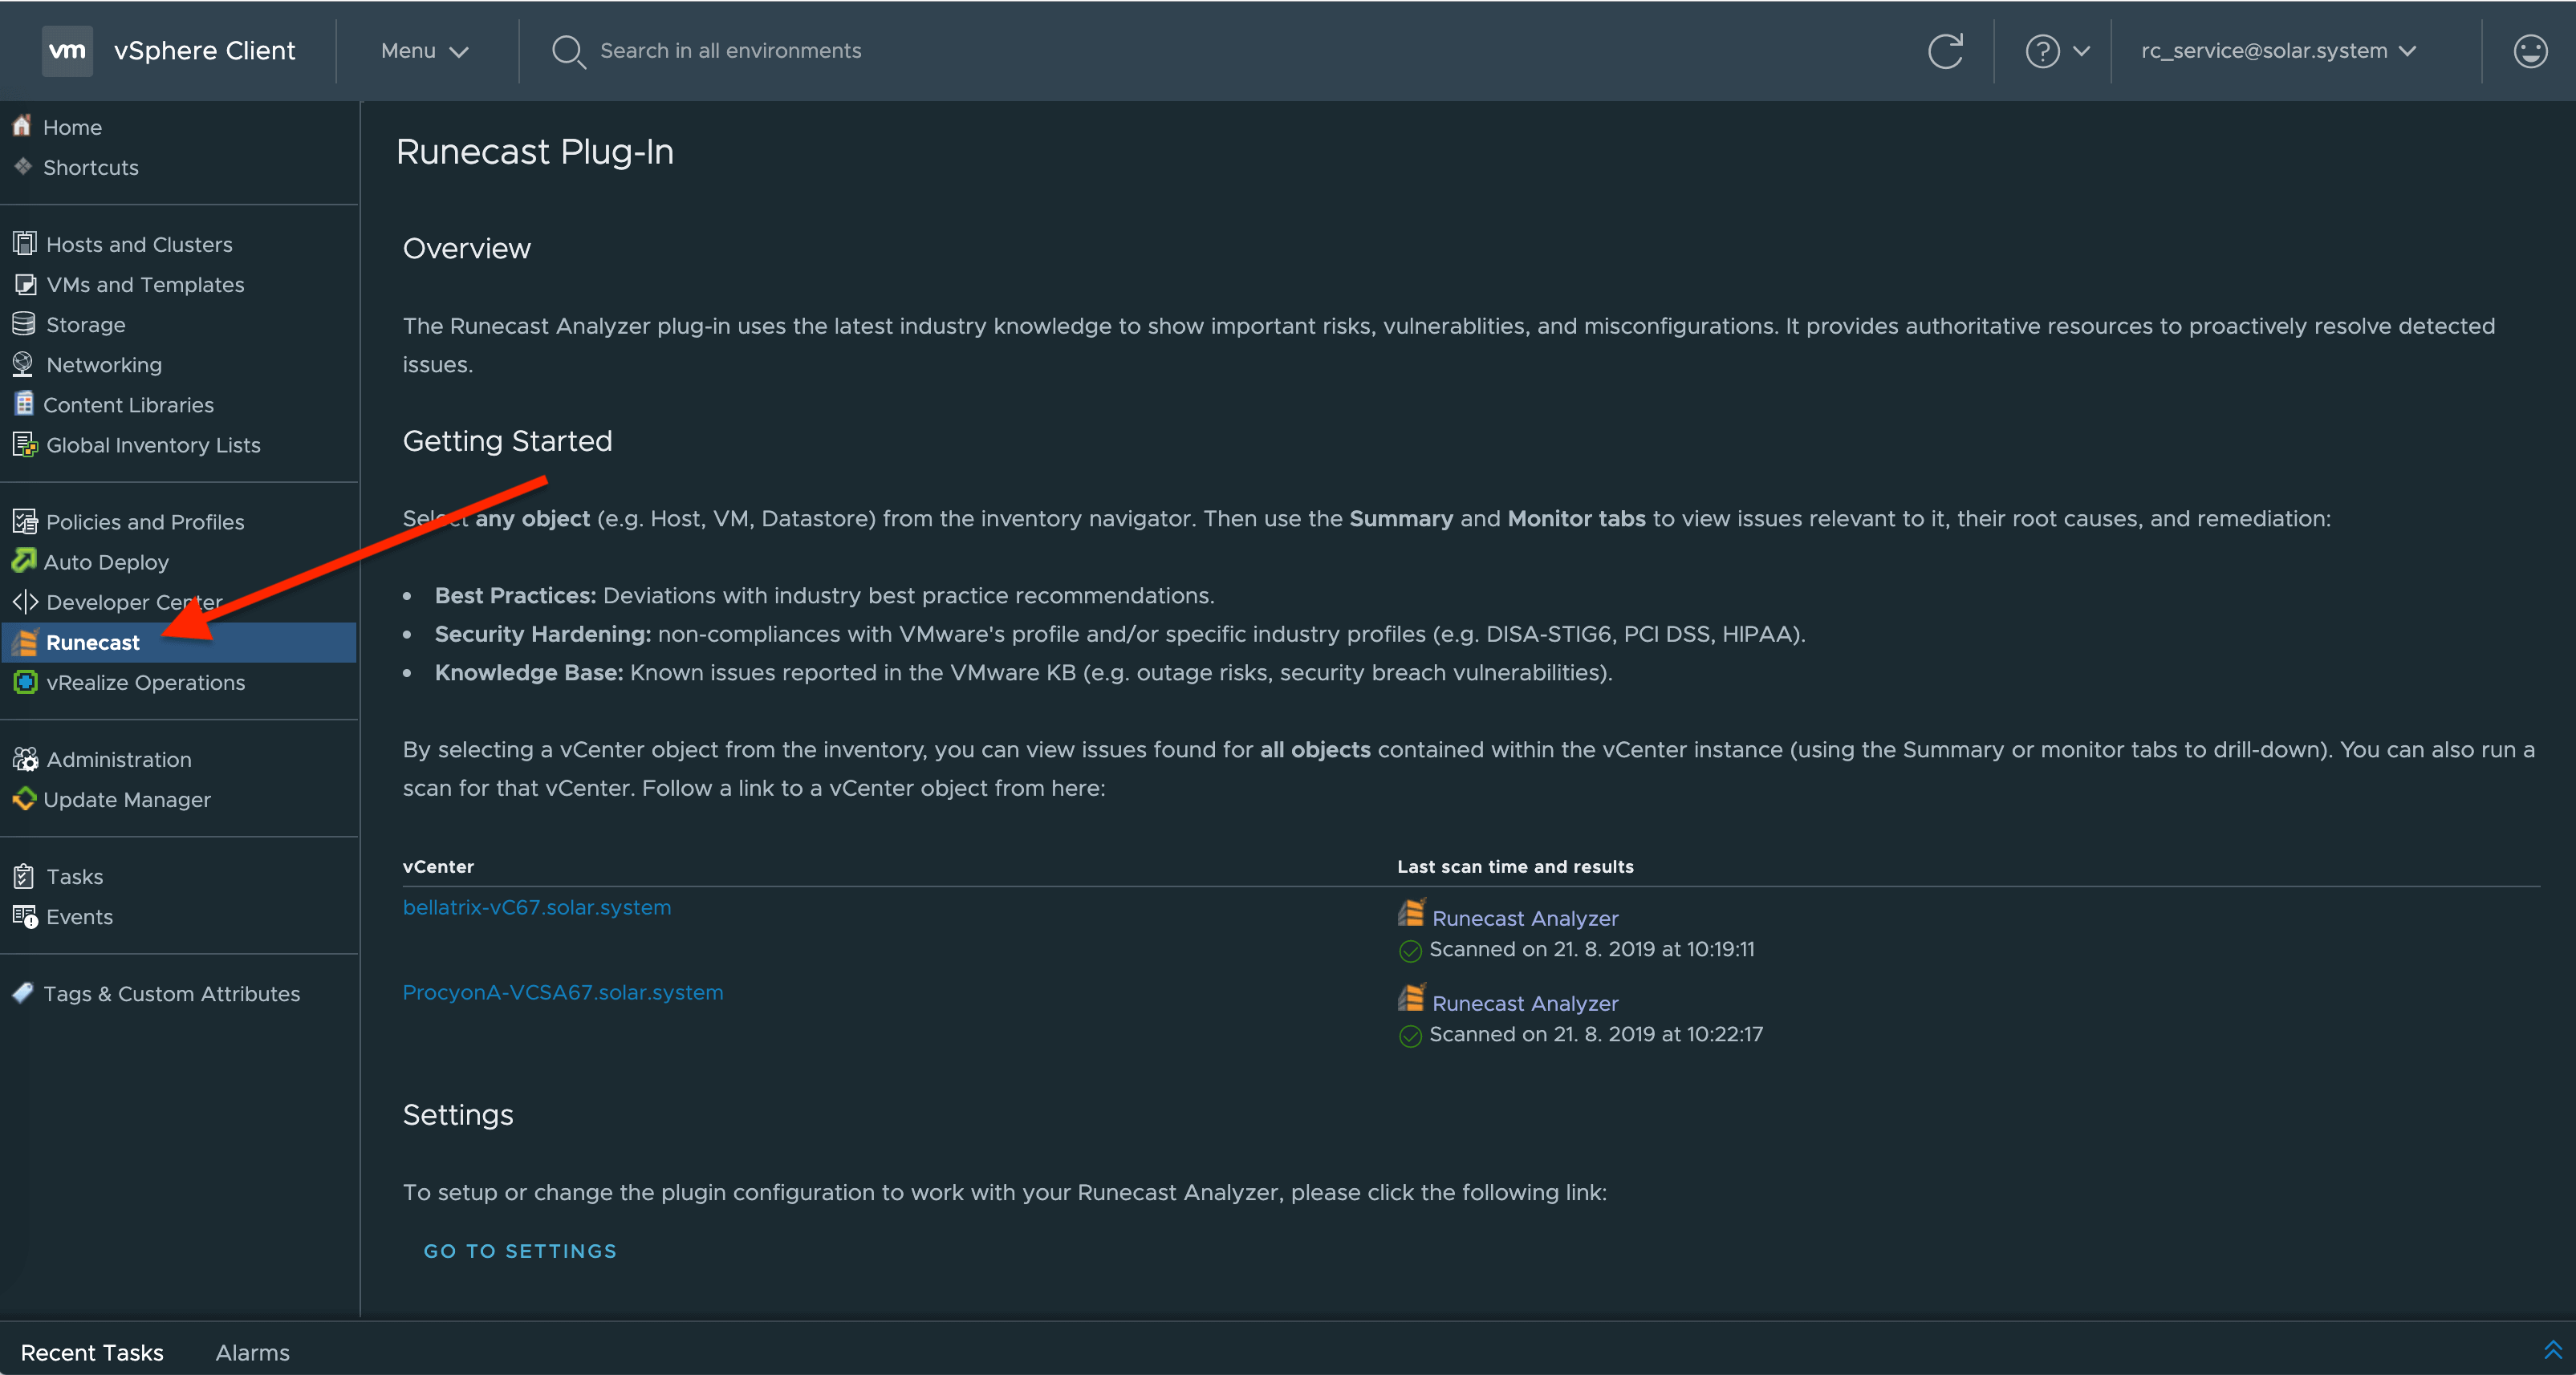Image resolution: width=2576 pixels, height=1375 pixels.
Task: Open the rc_service@solar.system user menu
Action: [x=2278, y=51]
